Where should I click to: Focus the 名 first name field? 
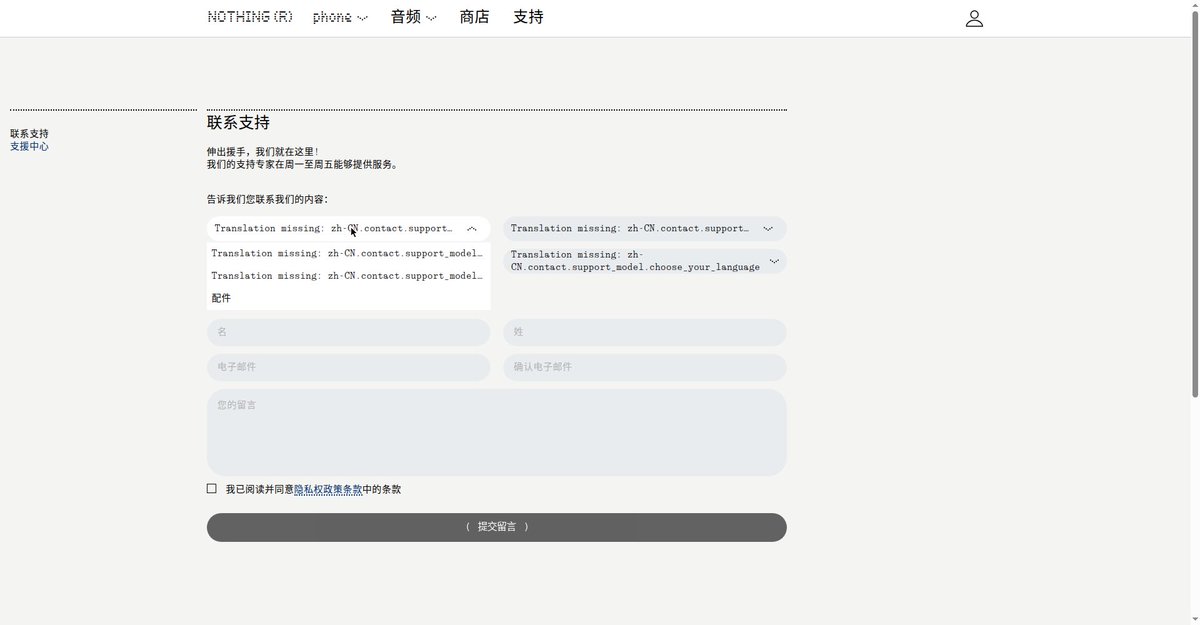pos(348,332)
